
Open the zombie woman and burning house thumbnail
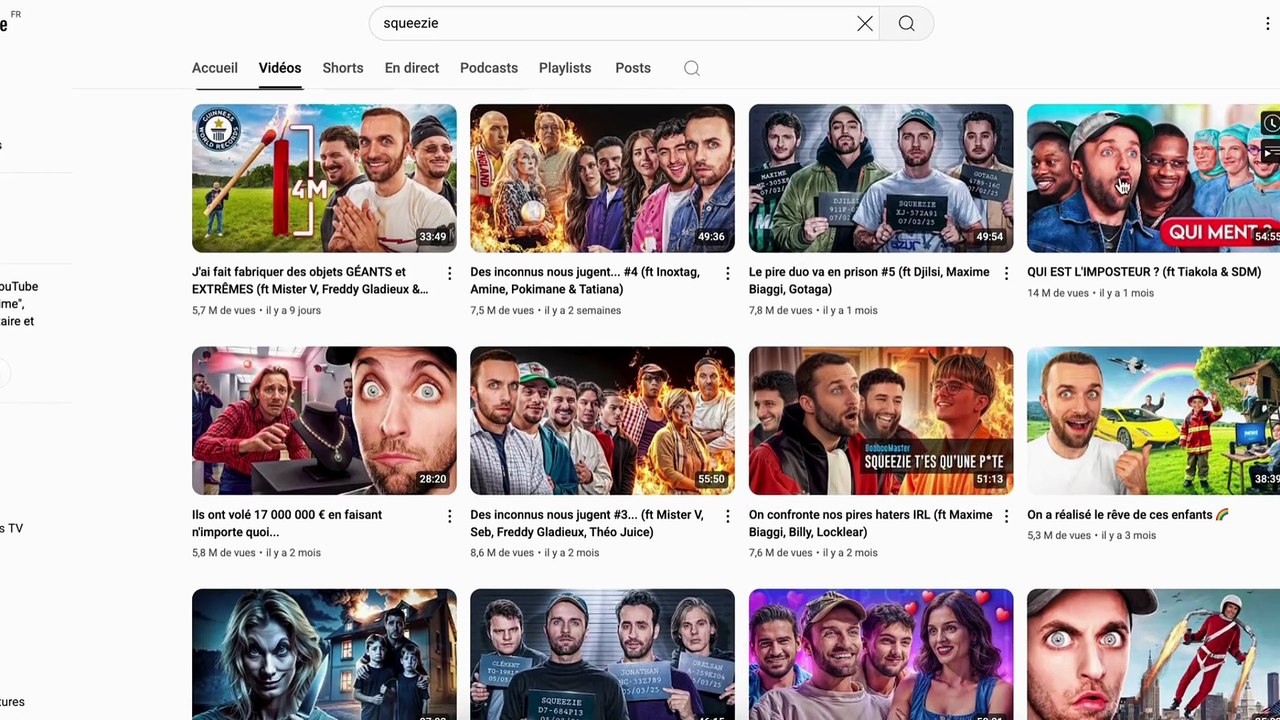[x=324, y=654]
